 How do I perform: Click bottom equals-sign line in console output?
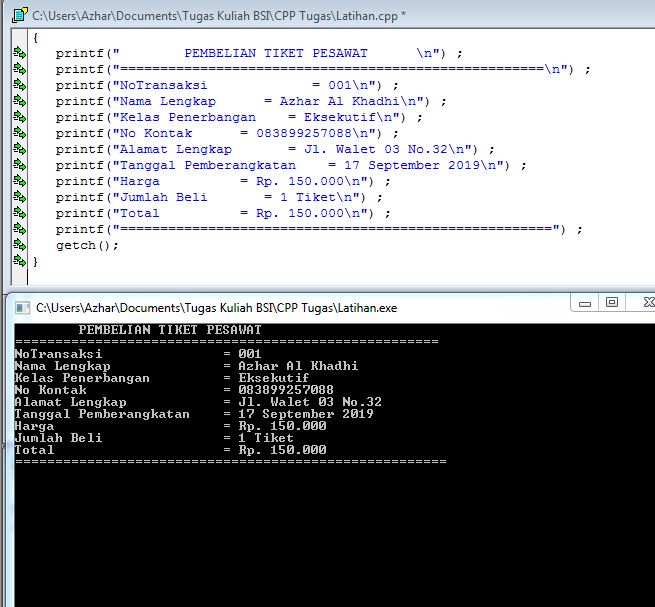click(x=231, y=462)
